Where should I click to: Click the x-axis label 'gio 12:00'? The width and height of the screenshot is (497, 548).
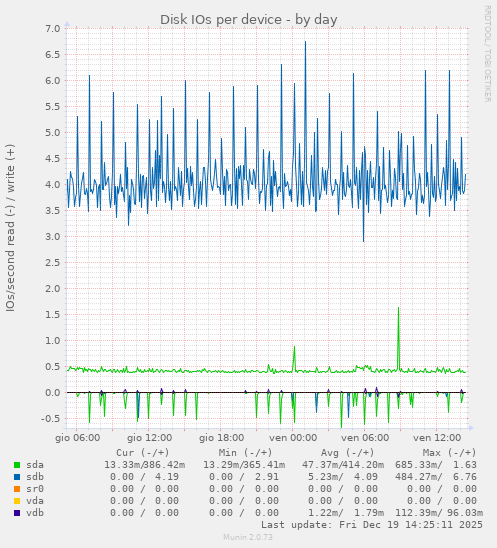point(150,438)
